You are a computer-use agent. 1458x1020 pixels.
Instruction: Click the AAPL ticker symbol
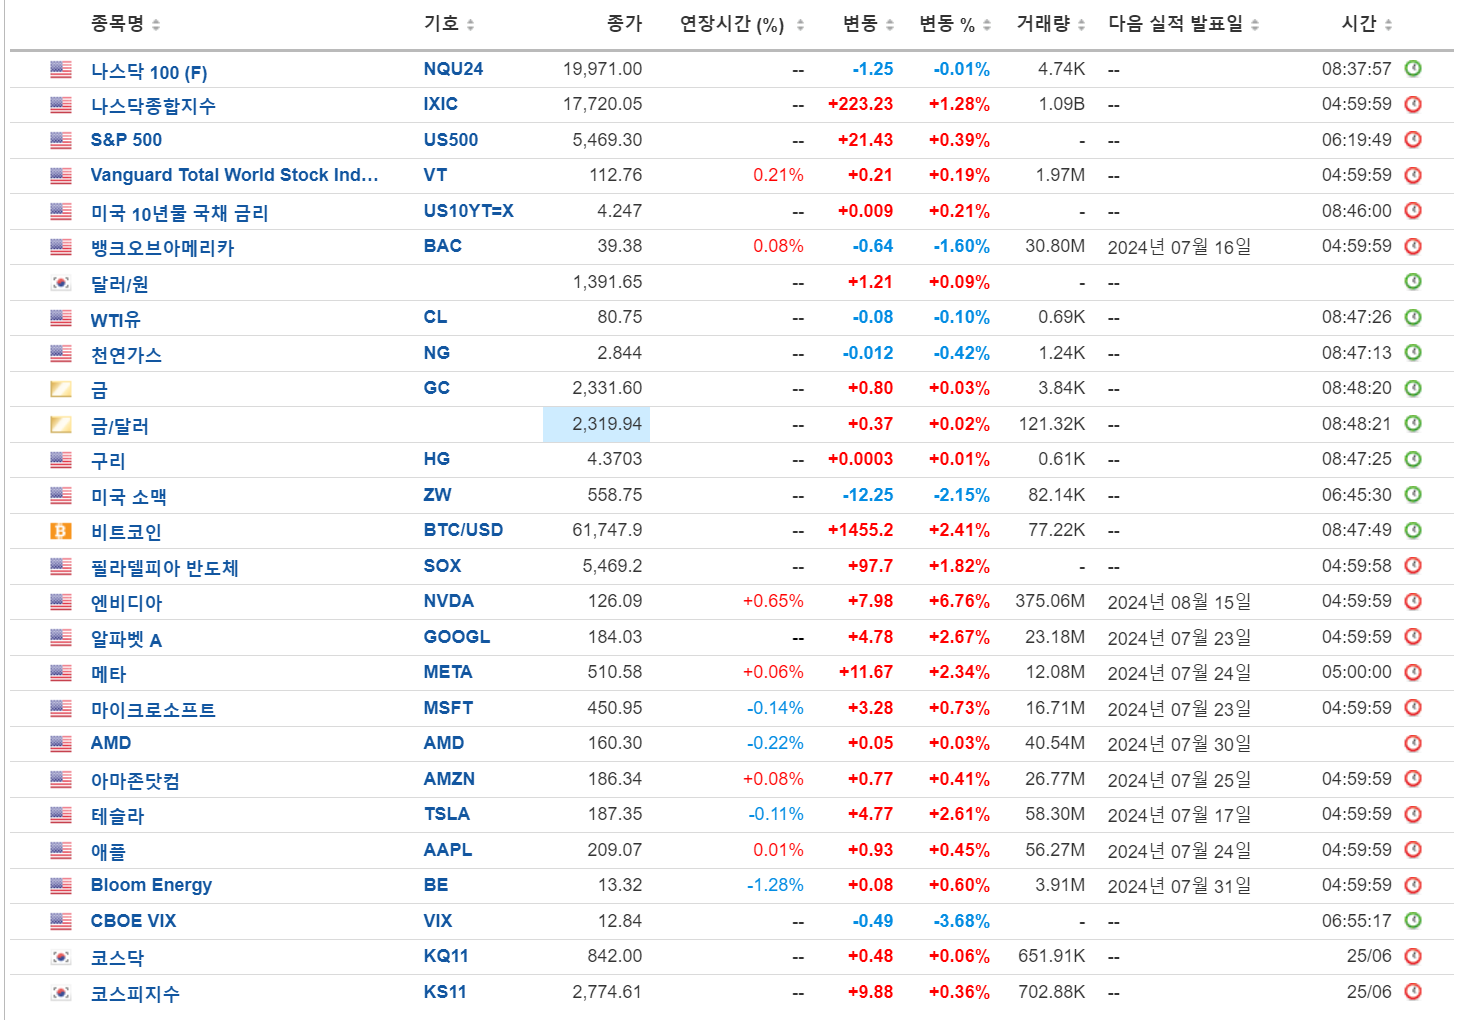(448, 850)
